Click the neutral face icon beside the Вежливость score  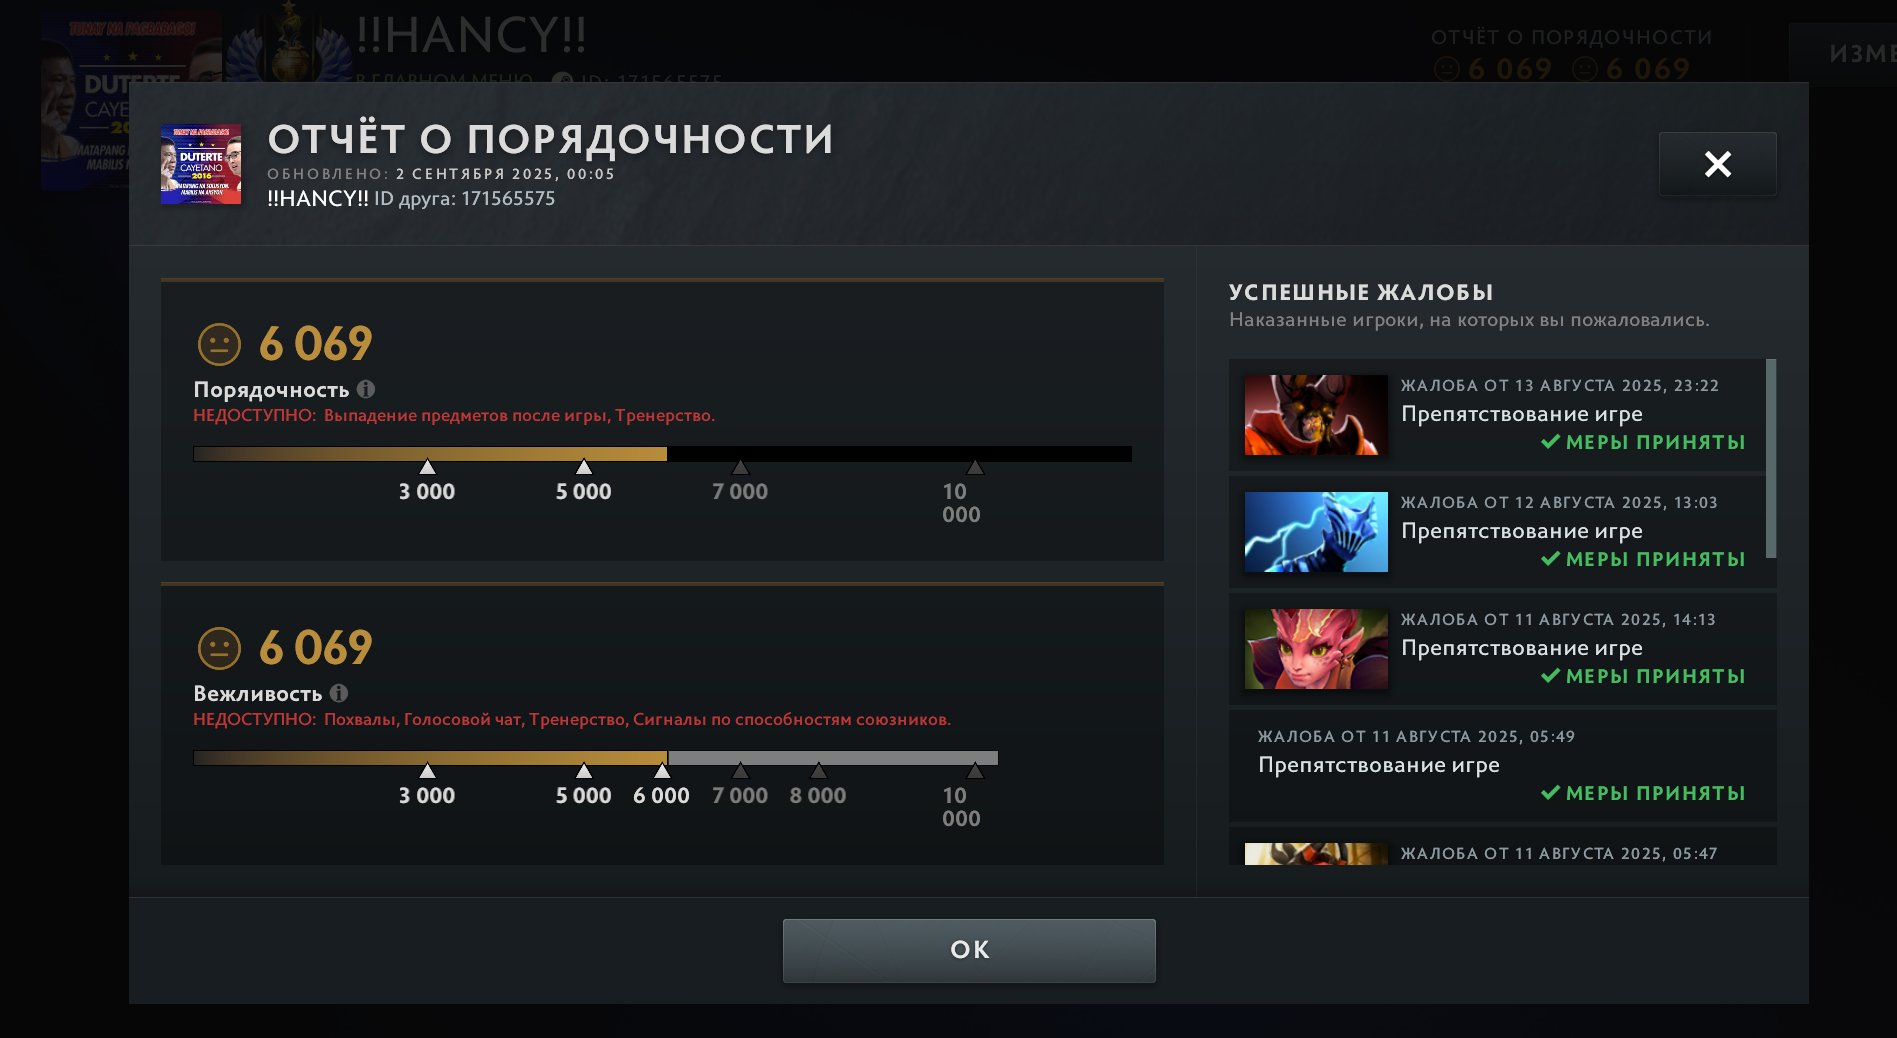tap(219, 649)
